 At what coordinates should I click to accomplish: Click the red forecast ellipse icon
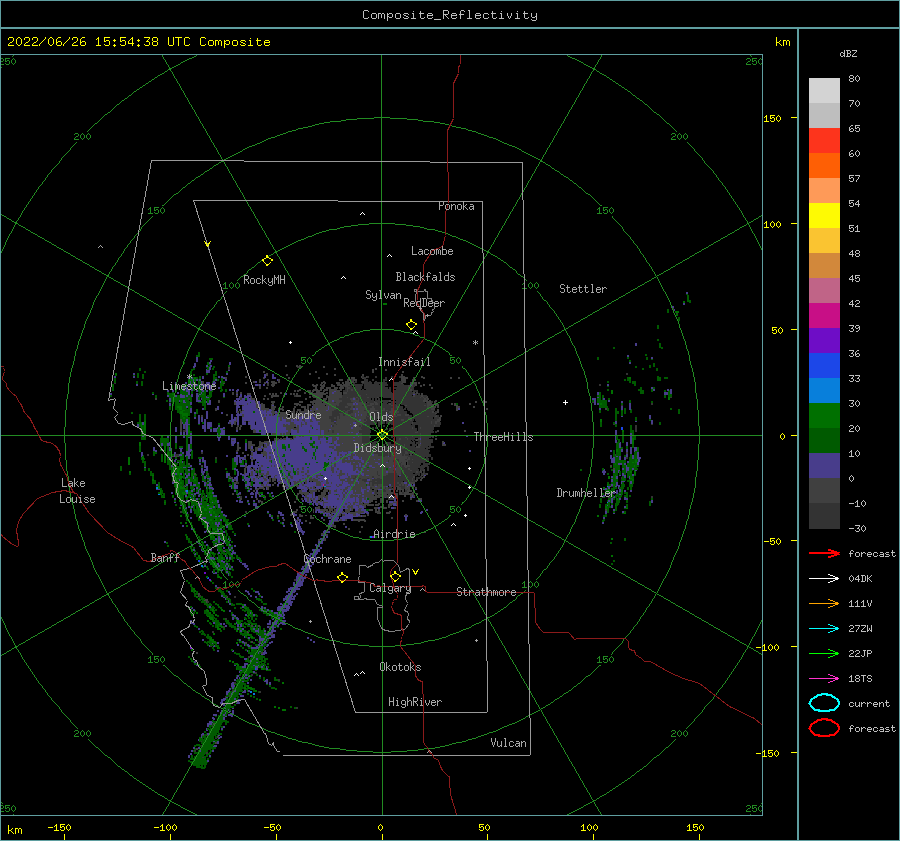click(824, 728)
